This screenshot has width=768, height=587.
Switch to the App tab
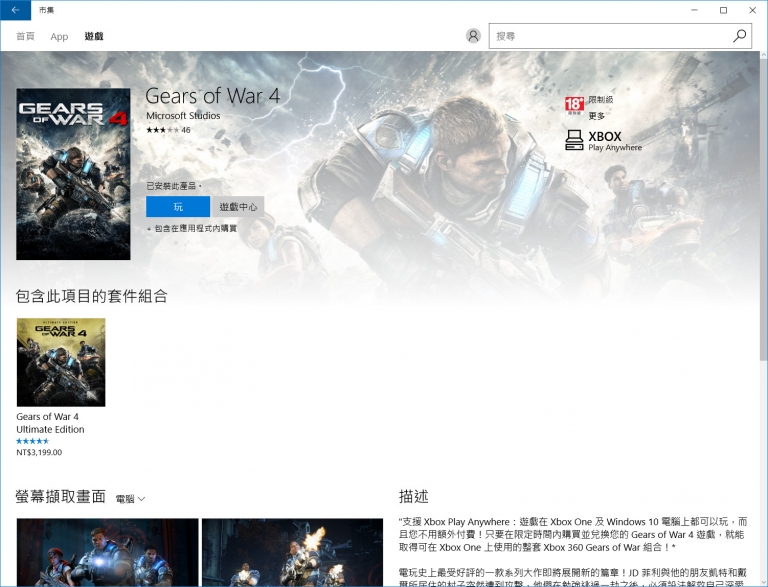point(59,37)
